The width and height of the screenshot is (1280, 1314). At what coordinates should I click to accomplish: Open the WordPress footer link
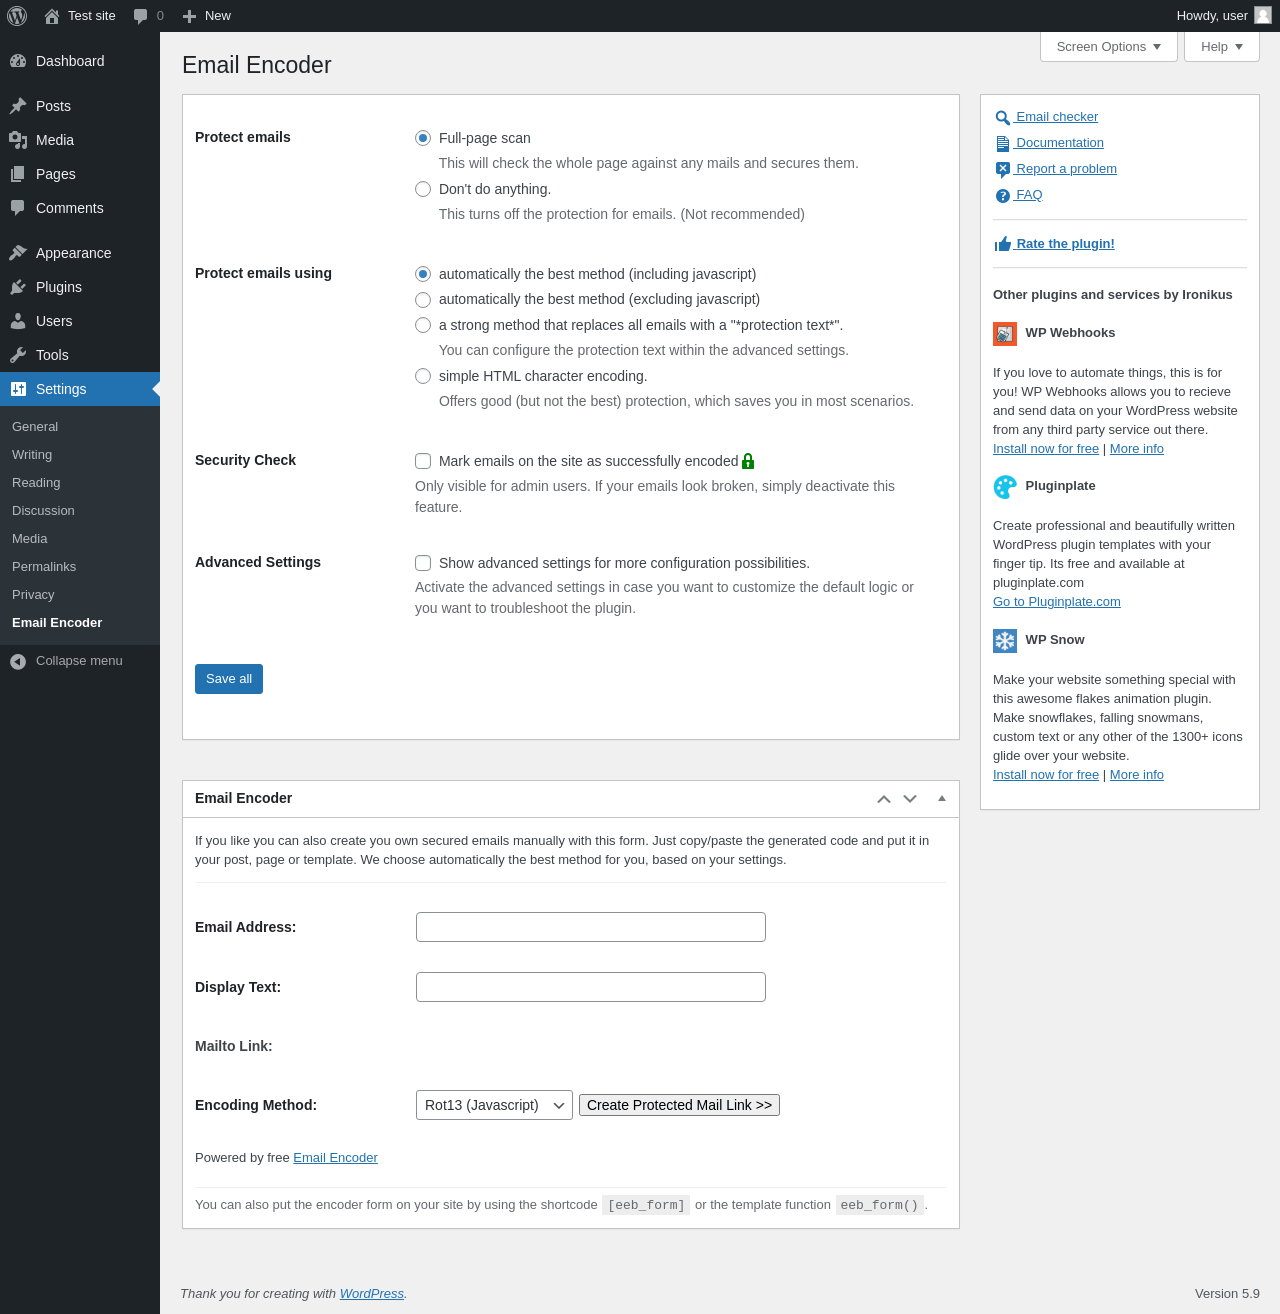372,1294
